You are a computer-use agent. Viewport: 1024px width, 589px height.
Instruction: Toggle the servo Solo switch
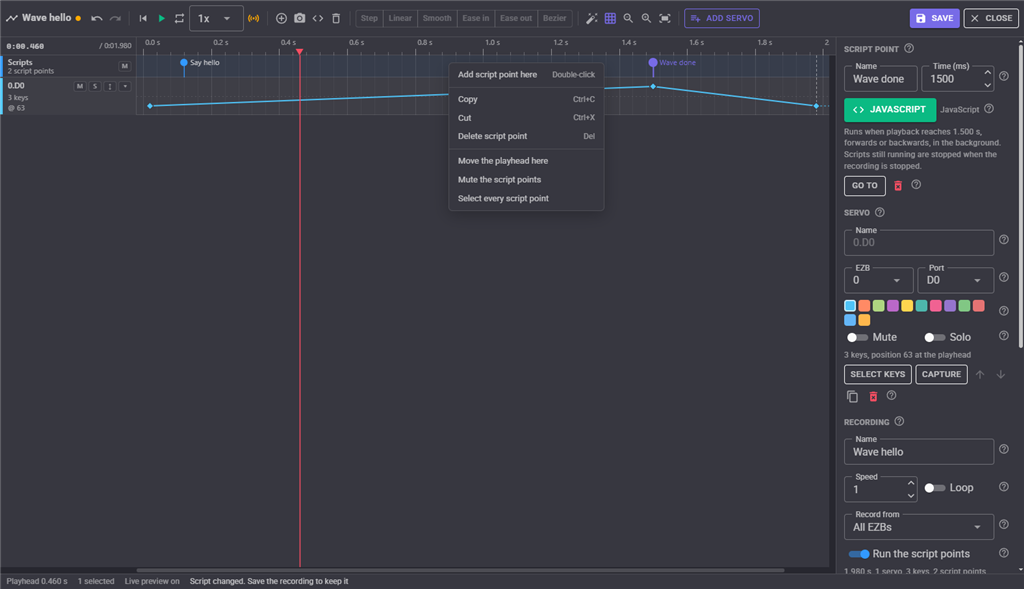[x=935, y=338]
